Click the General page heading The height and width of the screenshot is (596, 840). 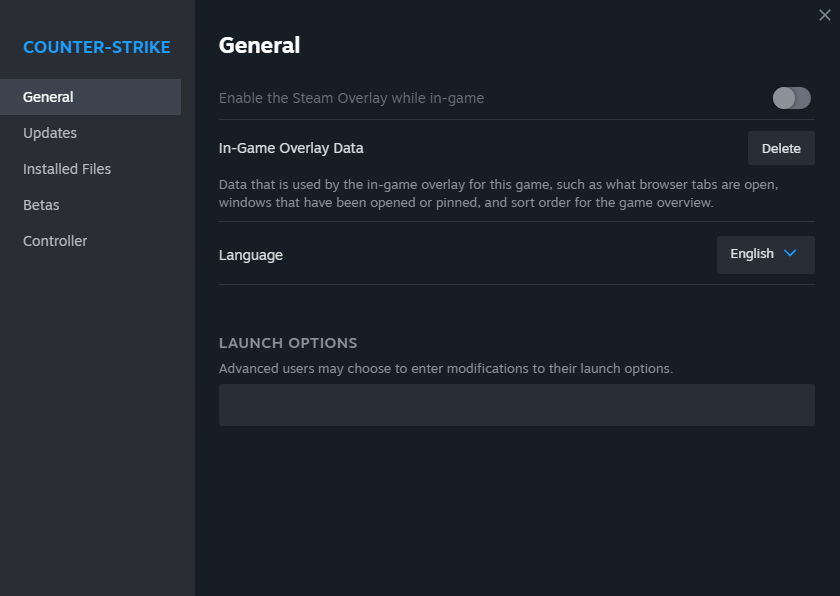(x=259, y=45)
